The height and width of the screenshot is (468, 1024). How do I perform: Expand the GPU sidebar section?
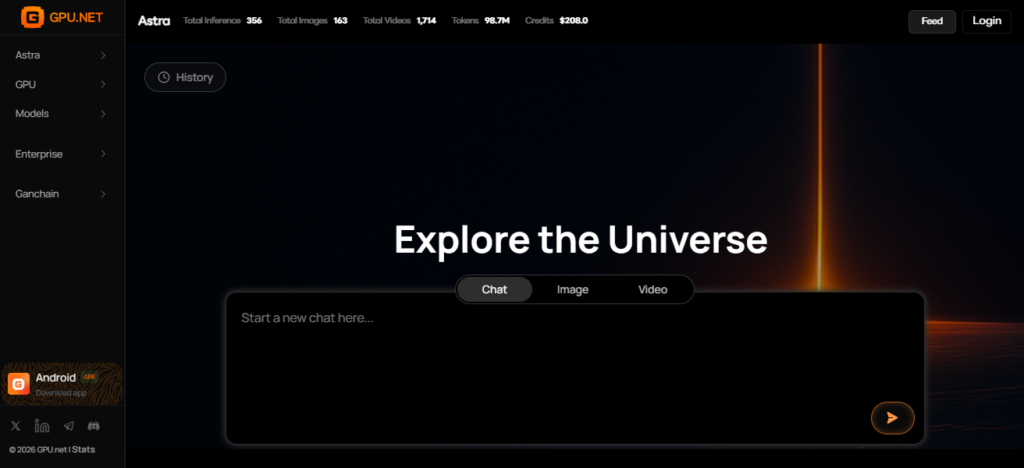61,85
